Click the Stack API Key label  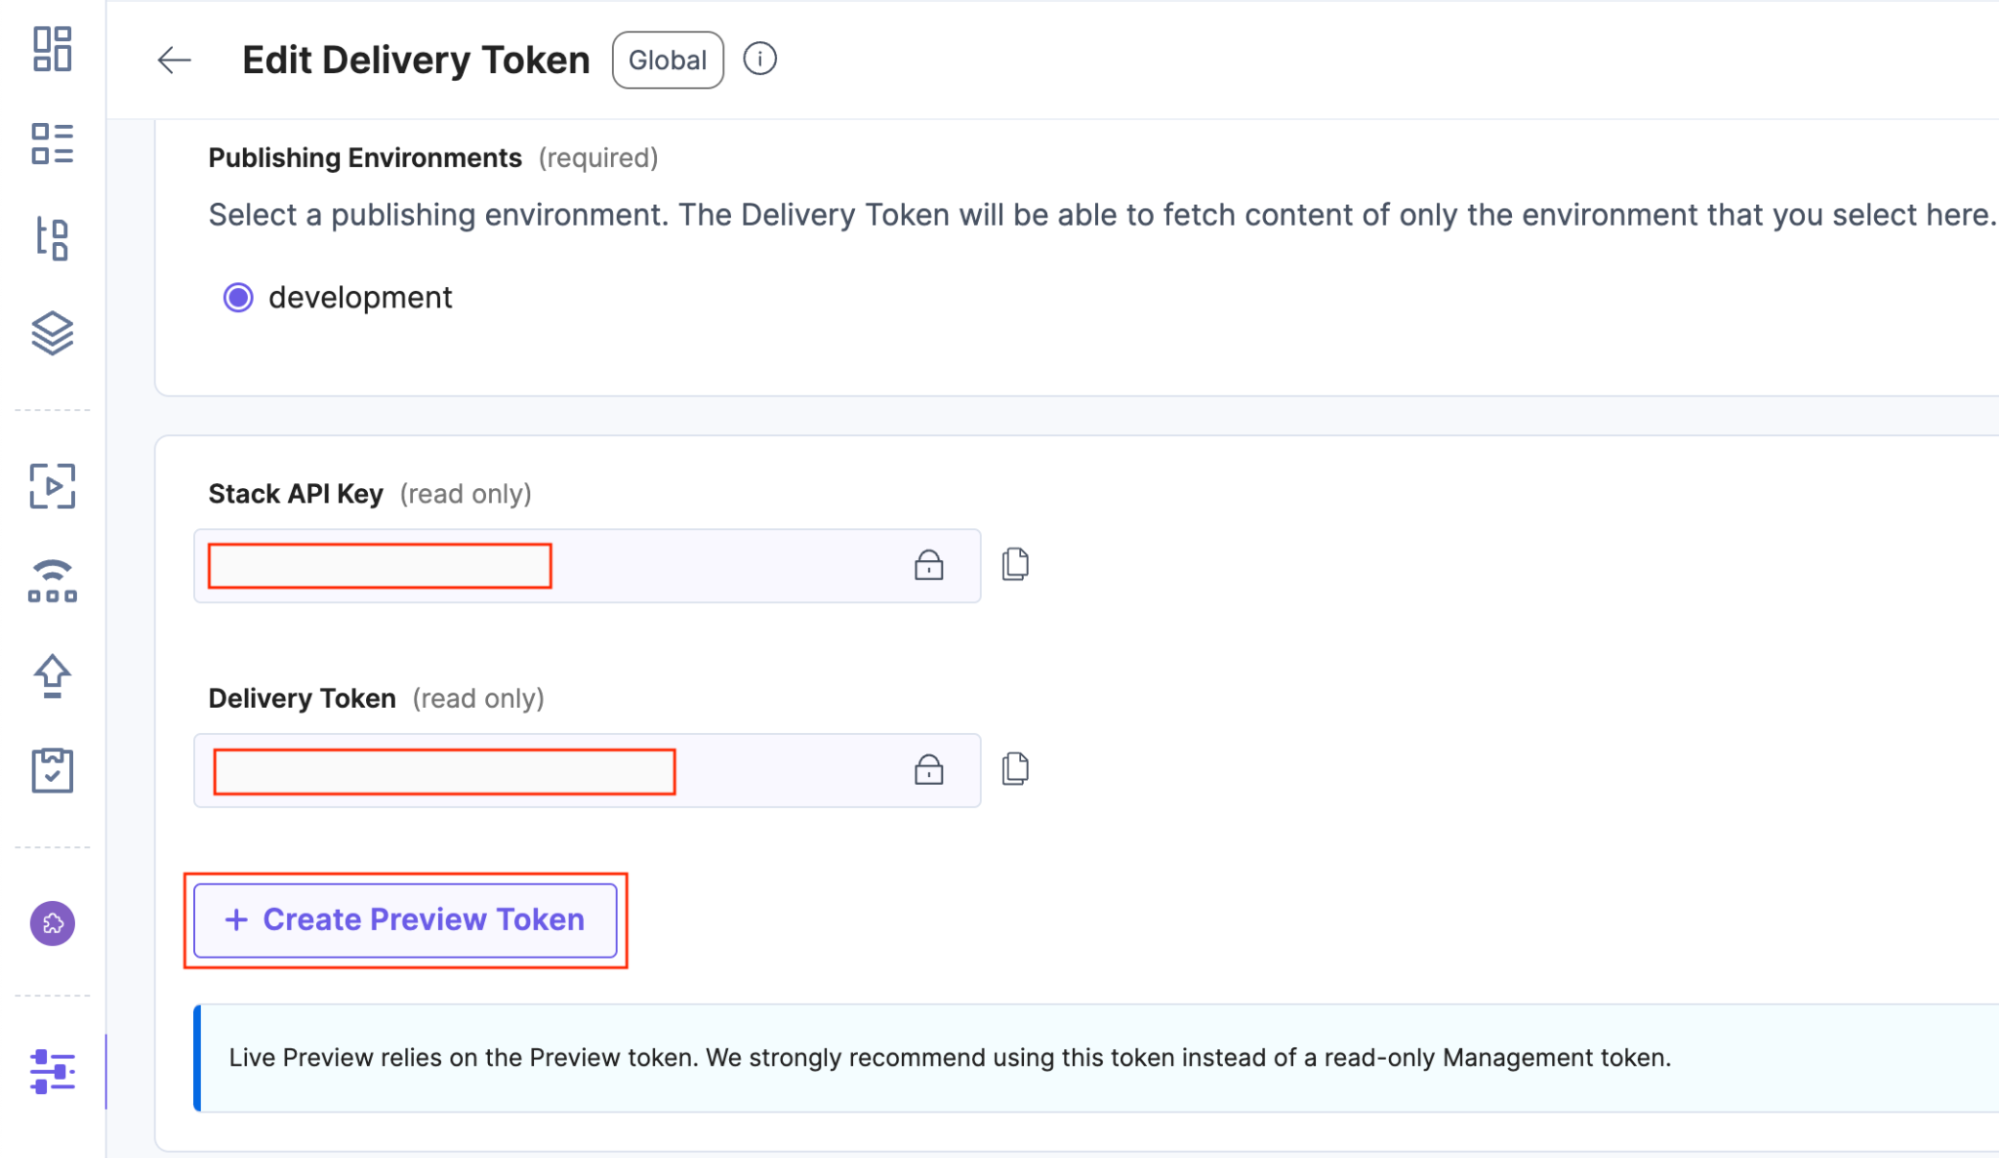pos(296,494)
